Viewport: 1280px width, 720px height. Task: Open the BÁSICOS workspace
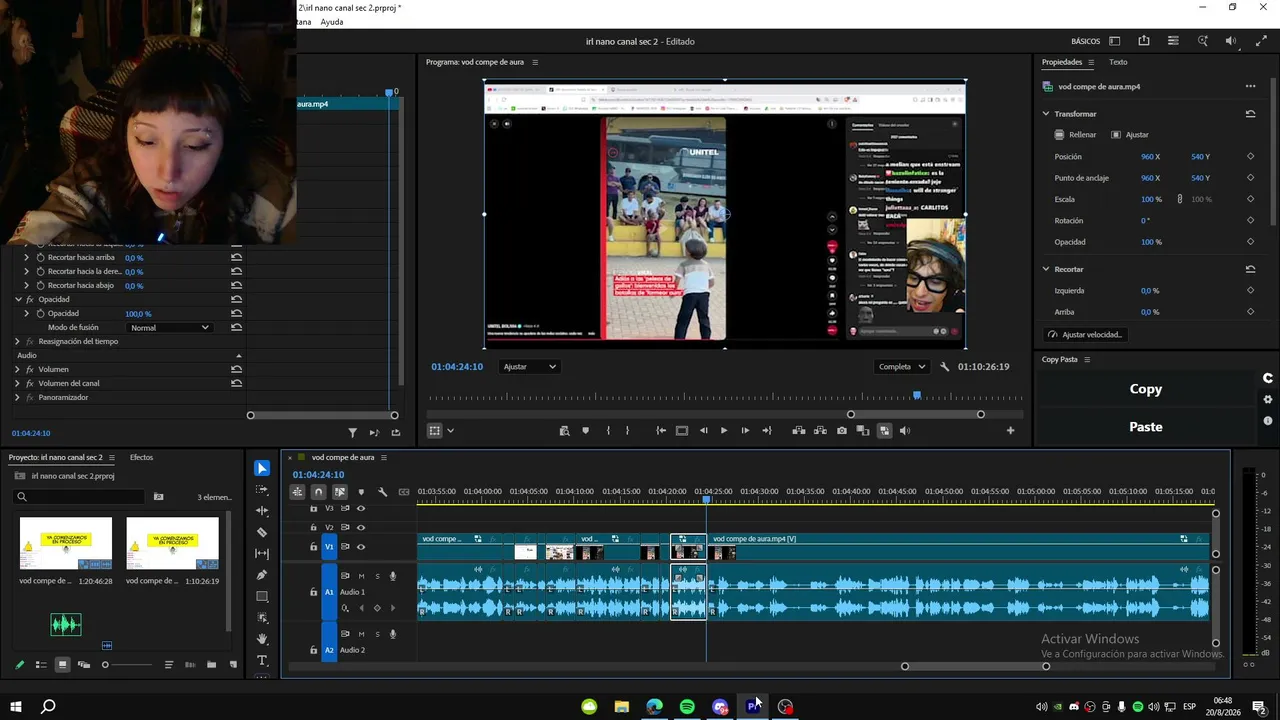[x=1085, y=42]
